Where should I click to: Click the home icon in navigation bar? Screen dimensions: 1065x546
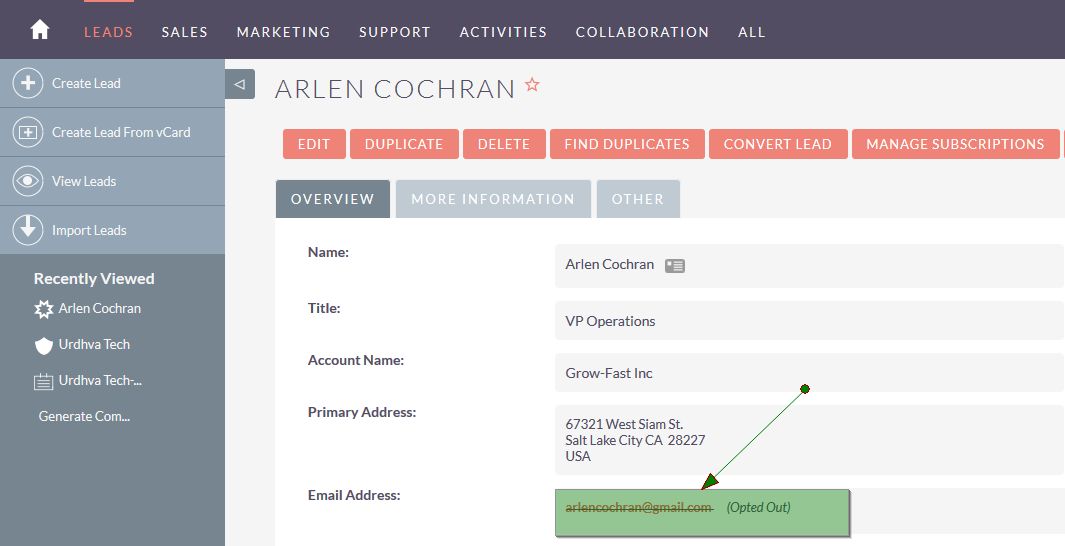(40, 30)
